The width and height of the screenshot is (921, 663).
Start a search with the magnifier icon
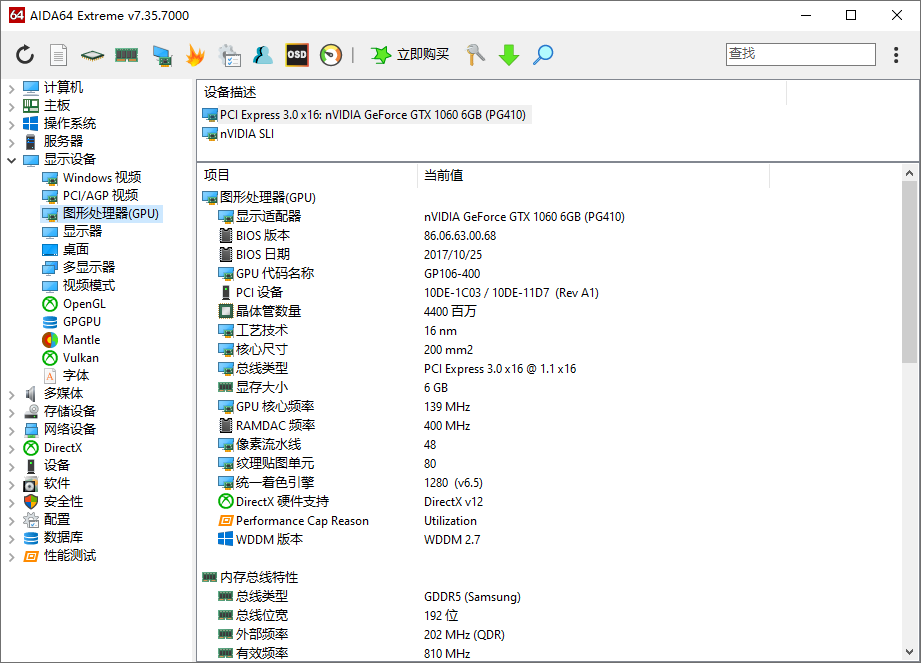point(542,55)
